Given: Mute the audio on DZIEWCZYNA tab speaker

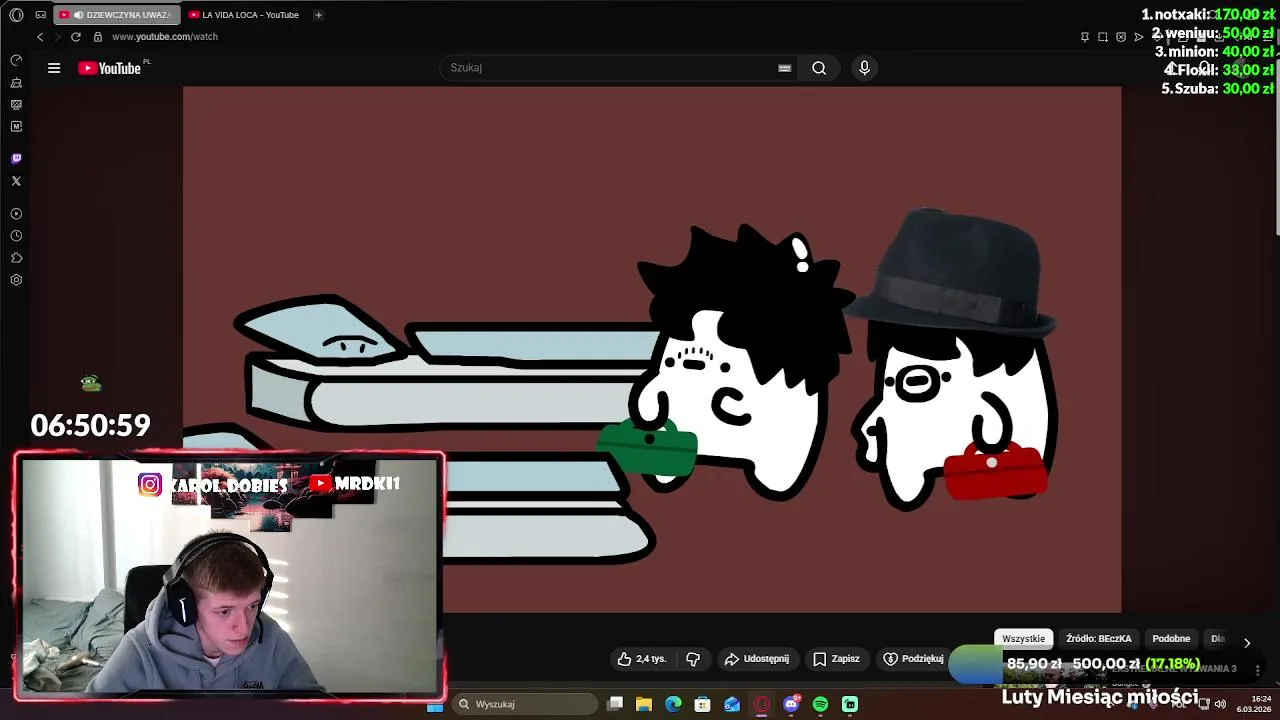Looking at the screenshot, I should (x=78, y=15).
